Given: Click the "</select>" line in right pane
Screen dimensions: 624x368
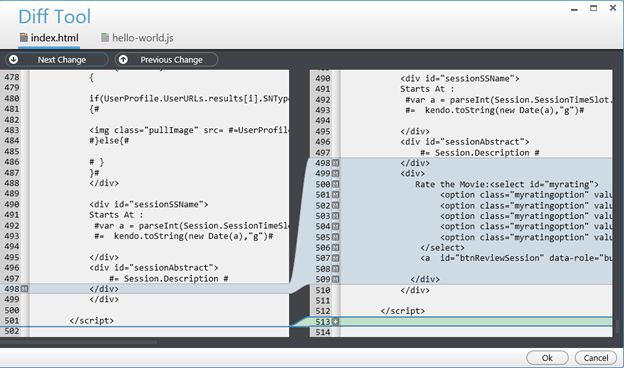Looking at the screenshot, I should click(x=442, y=247).
